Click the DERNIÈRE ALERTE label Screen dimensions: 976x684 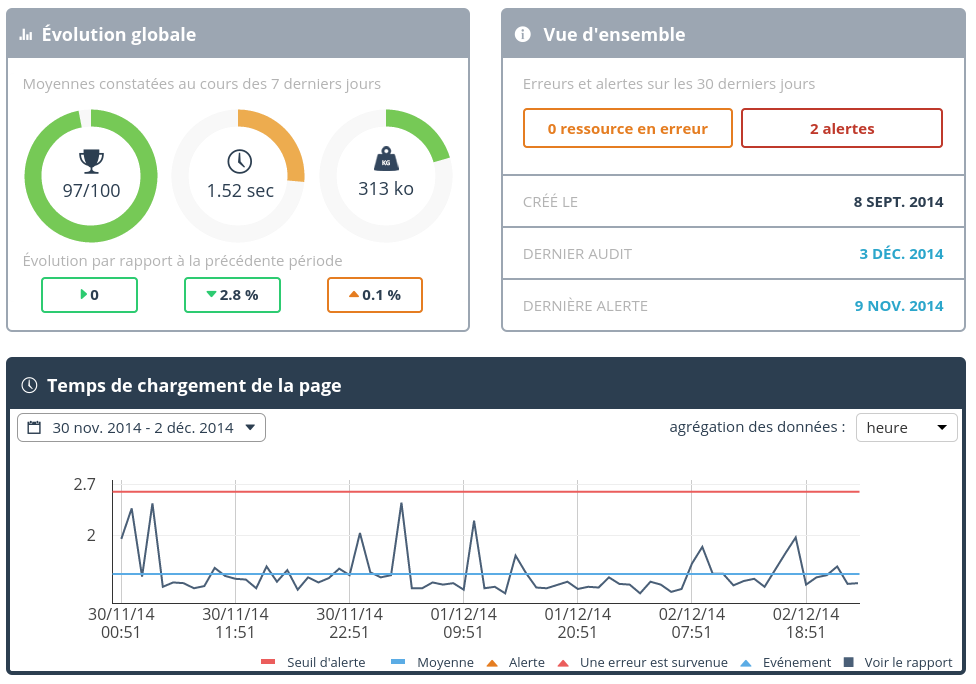(x=585, y=306)
